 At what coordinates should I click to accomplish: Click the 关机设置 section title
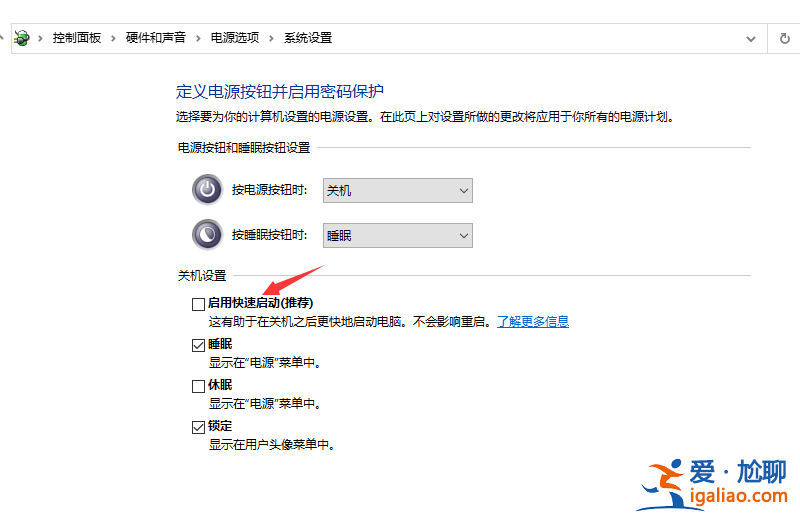pos(202,276)
